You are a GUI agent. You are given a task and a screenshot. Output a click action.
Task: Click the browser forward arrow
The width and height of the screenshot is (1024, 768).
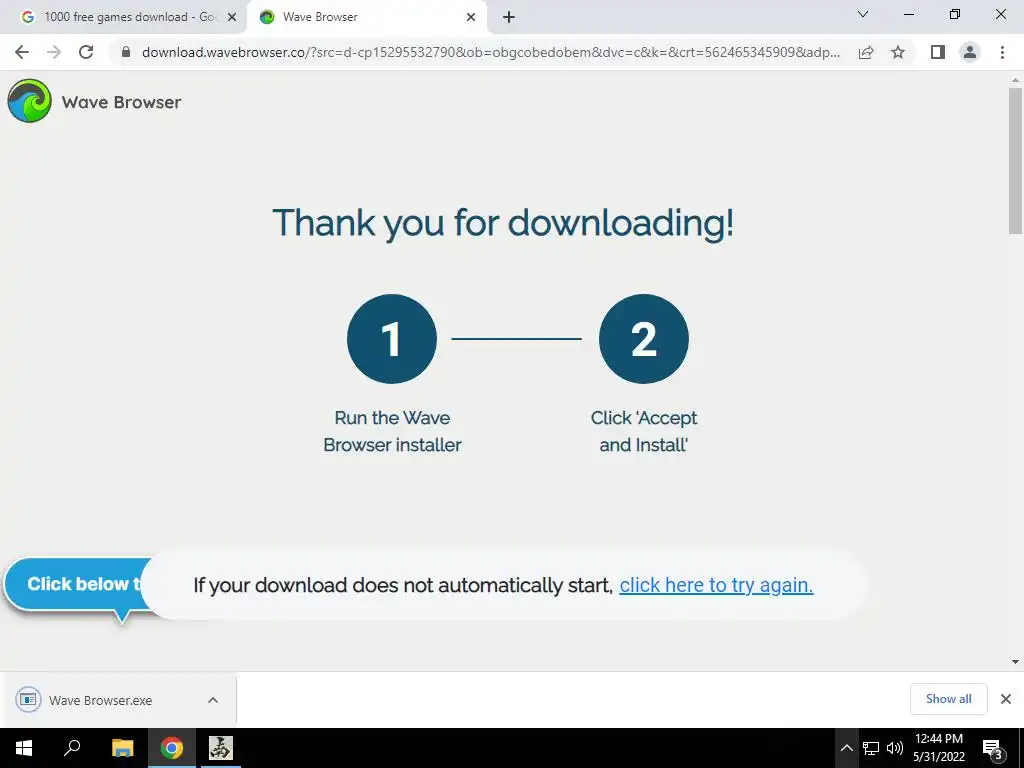point(54,52)
